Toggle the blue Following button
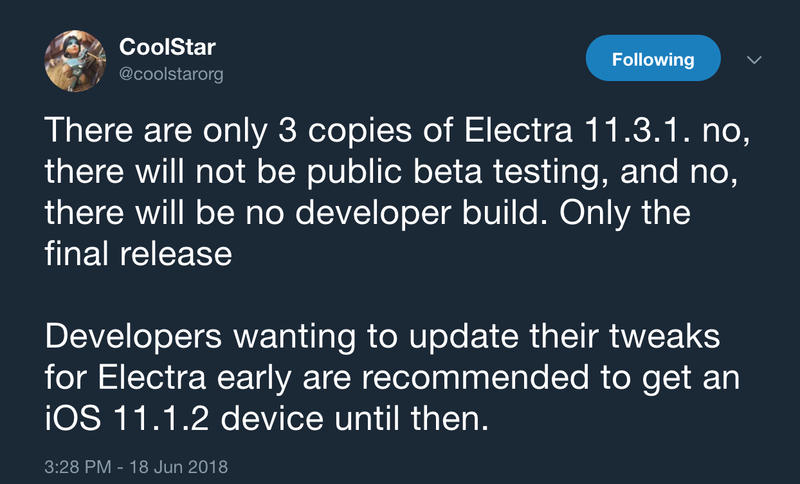This screenshot has height=484, width=800. click(x=653, y=58)
